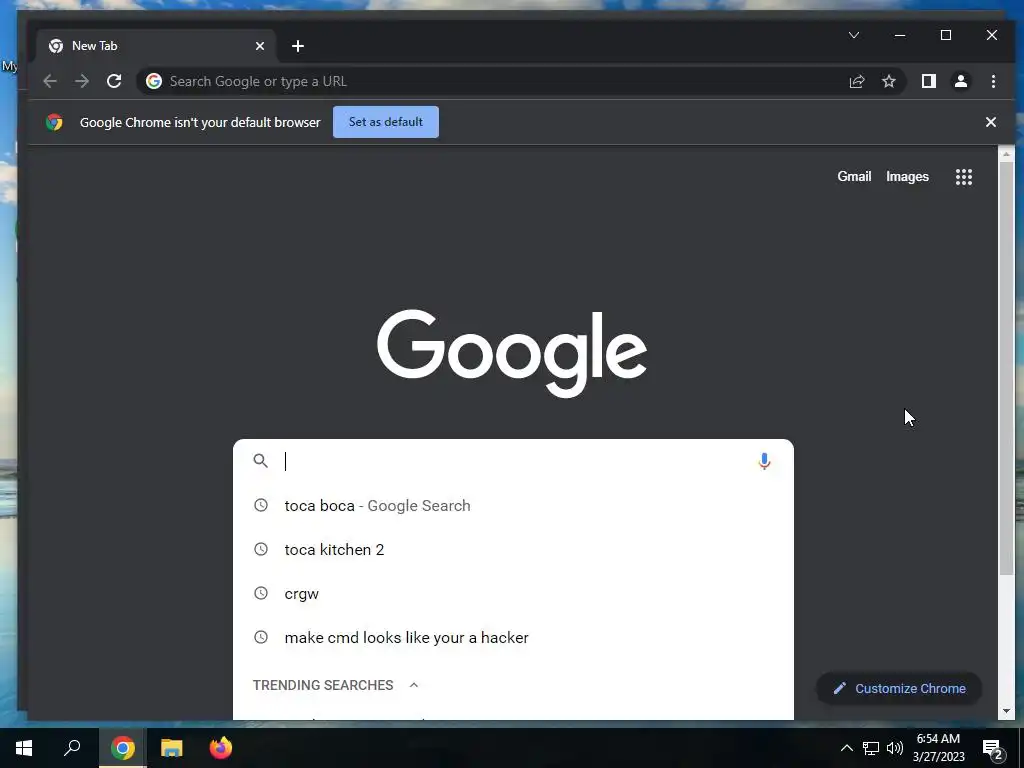Screen dimensions: 1024x768
Task: Click the page vertical scrollbar thumb
Action: (x=1006, y=368)
